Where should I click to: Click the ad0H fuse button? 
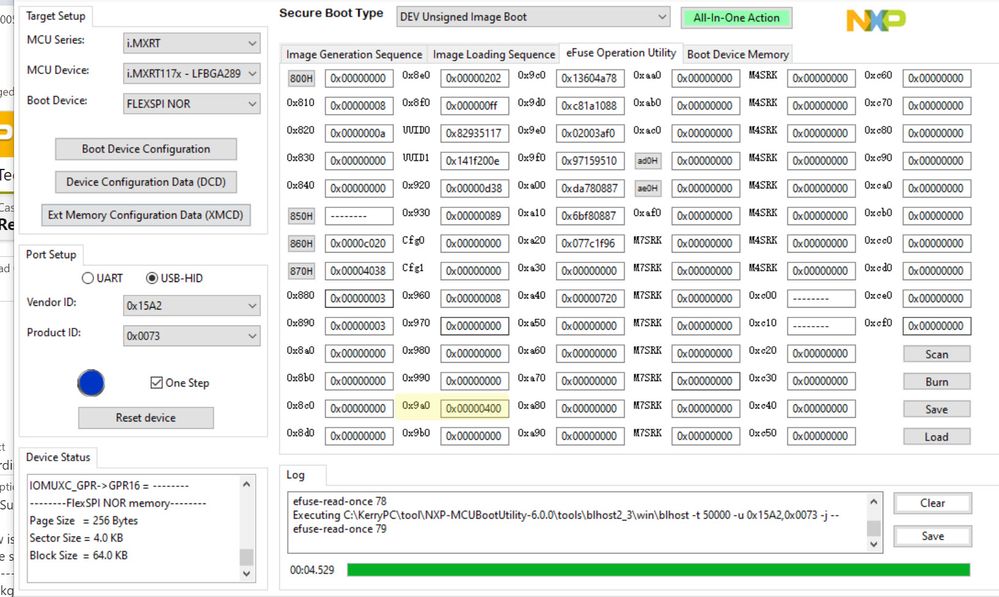[x=648, y=161]
